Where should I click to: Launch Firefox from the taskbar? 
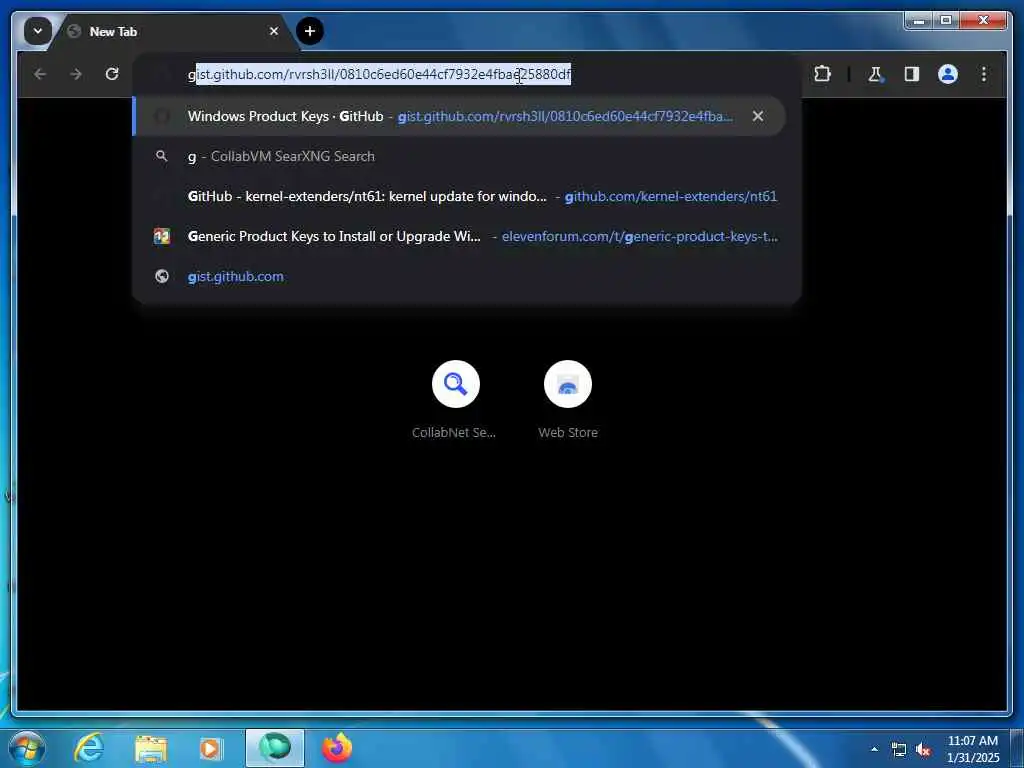[337, 748]
